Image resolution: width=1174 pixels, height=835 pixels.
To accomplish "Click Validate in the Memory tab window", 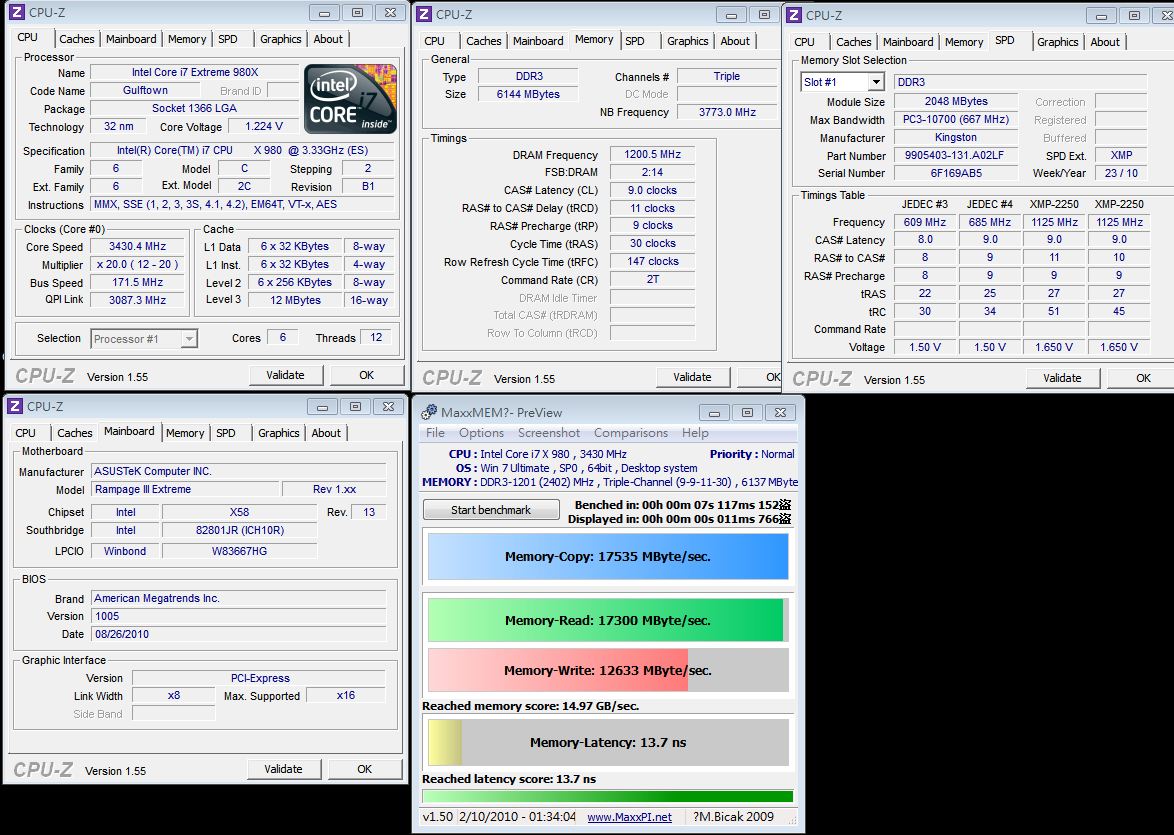I will (x=692, y=377).
